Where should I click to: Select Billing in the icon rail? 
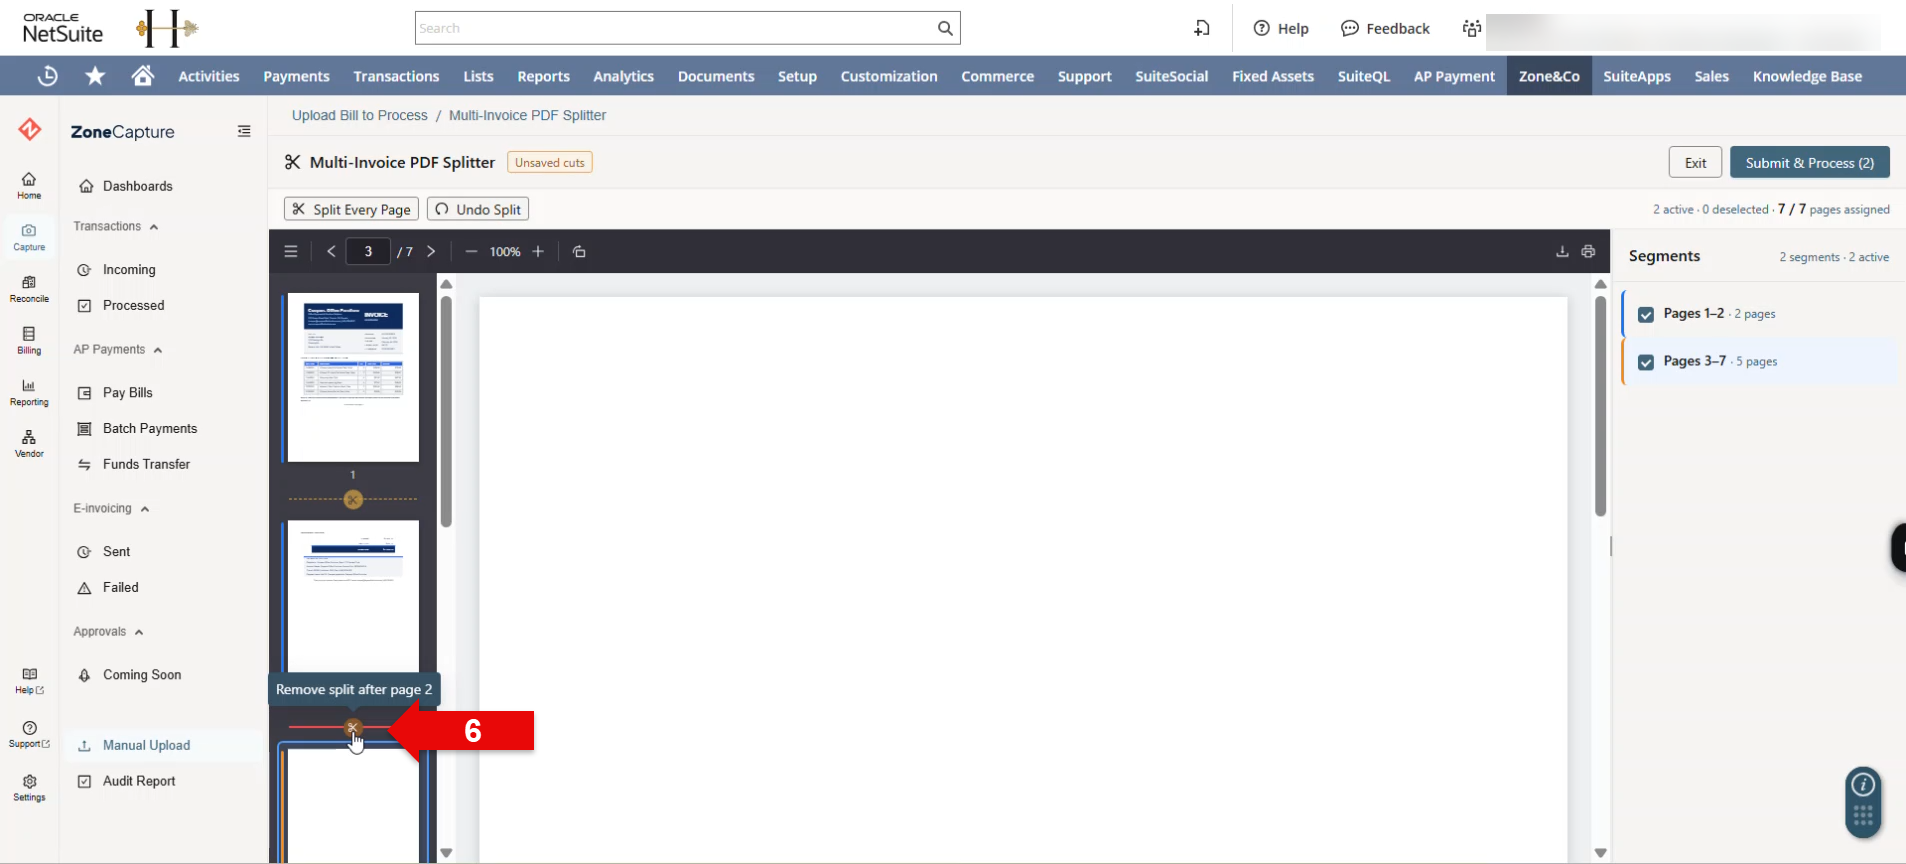pos(29,341)
